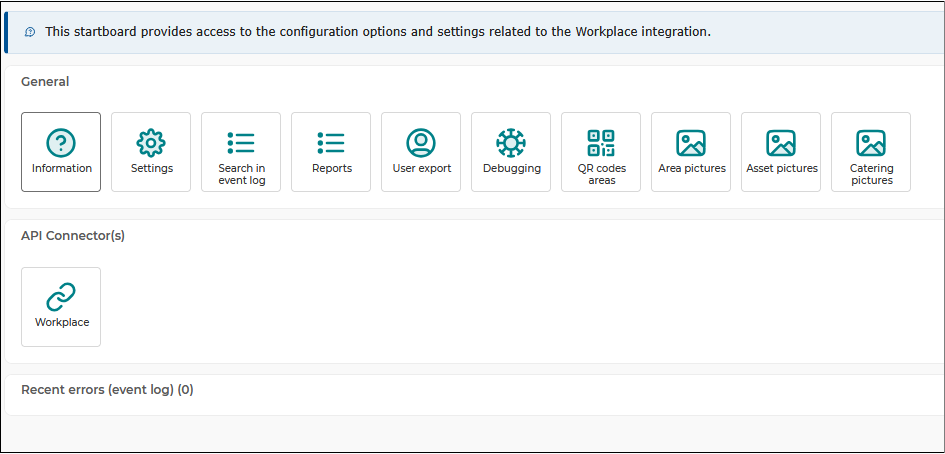Image resolution: width=945 pixels, height=454 pixels.
Task: Open the QR codes areas tile
Action: (601, 152)
